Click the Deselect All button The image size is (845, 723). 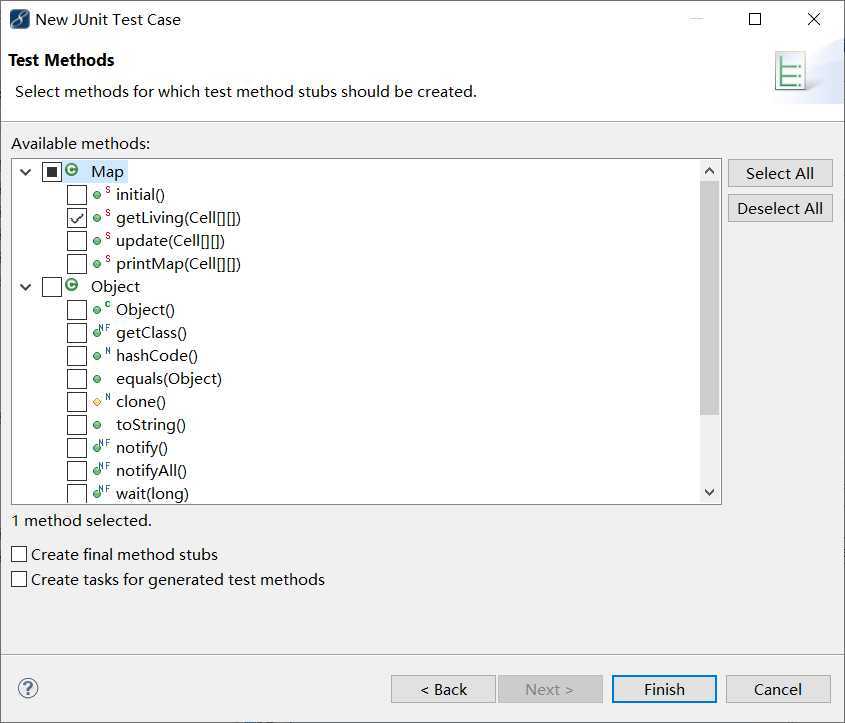point(780,208)
